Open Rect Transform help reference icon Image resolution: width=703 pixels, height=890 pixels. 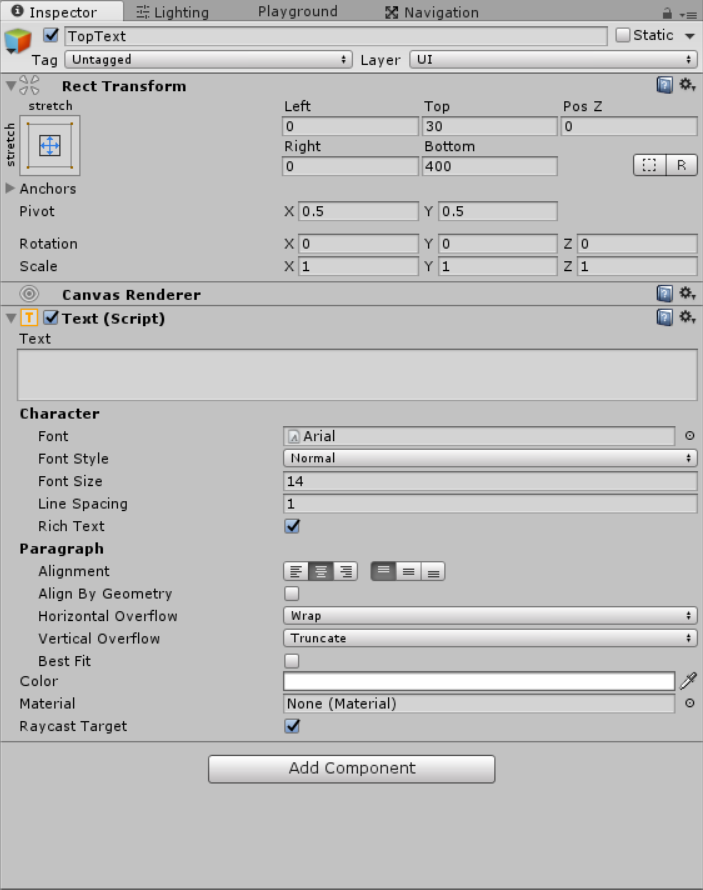coord(664,85)
